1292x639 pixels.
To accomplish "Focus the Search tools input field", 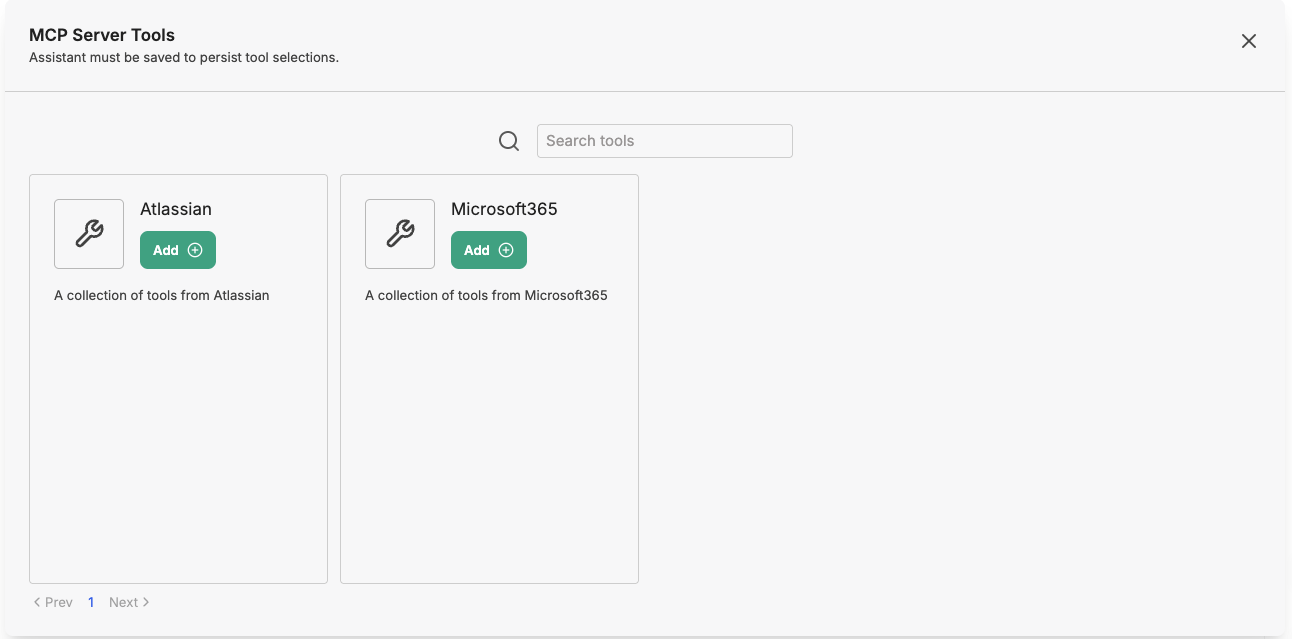I will [664, 141].
